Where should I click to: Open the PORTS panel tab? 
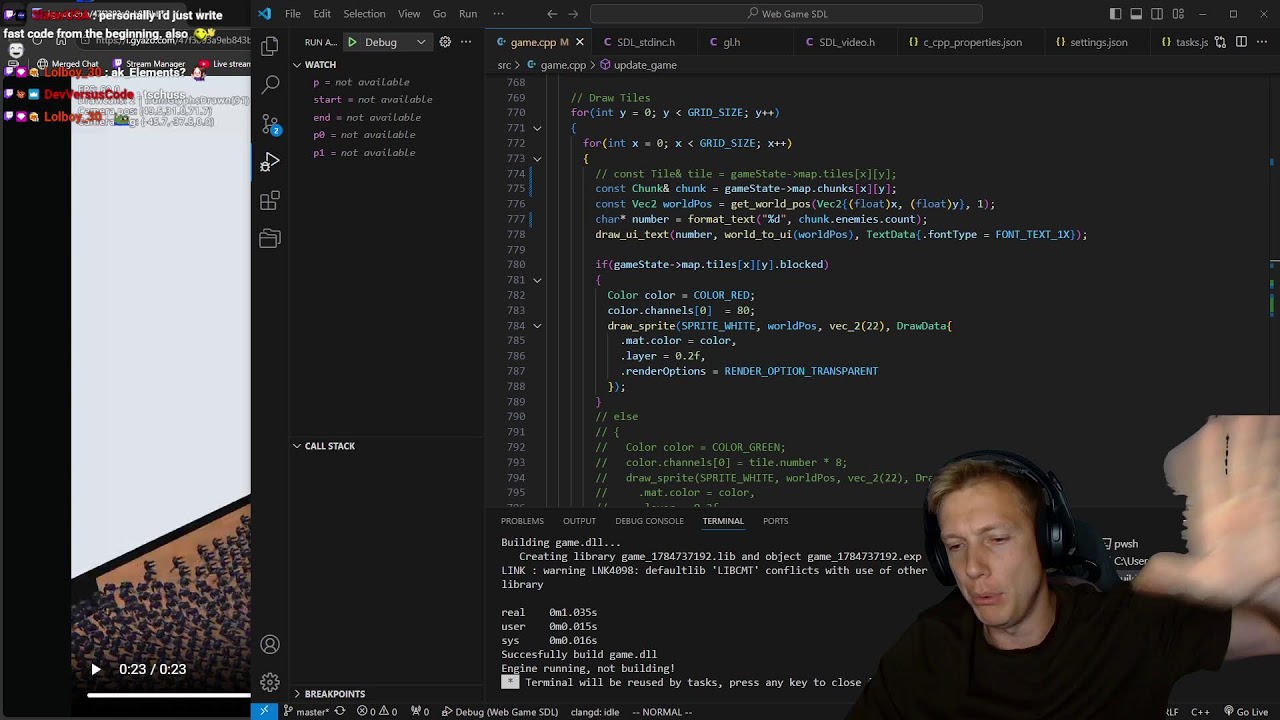pyautogui.click(x=775, y=521)
